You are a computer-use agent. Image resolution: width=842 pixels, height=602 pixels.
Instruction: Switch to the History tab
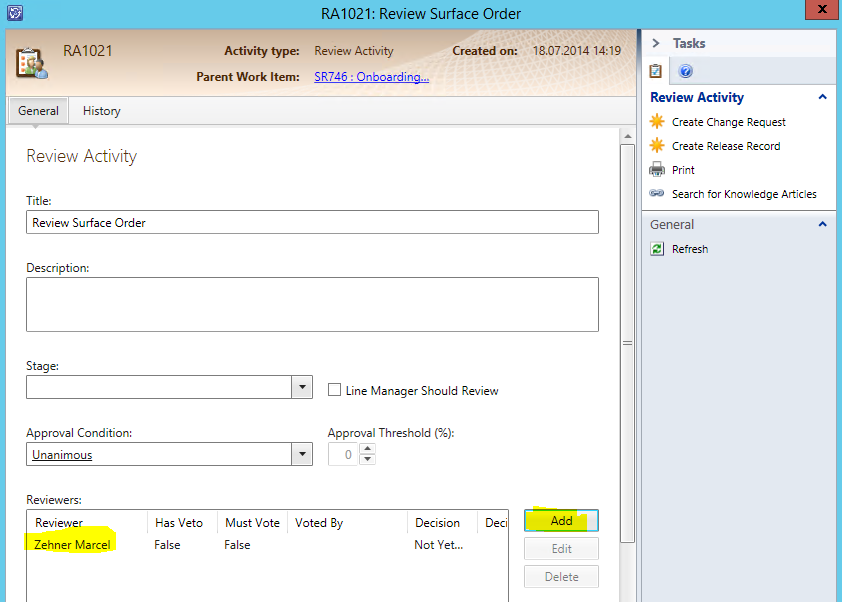point(101,111)
